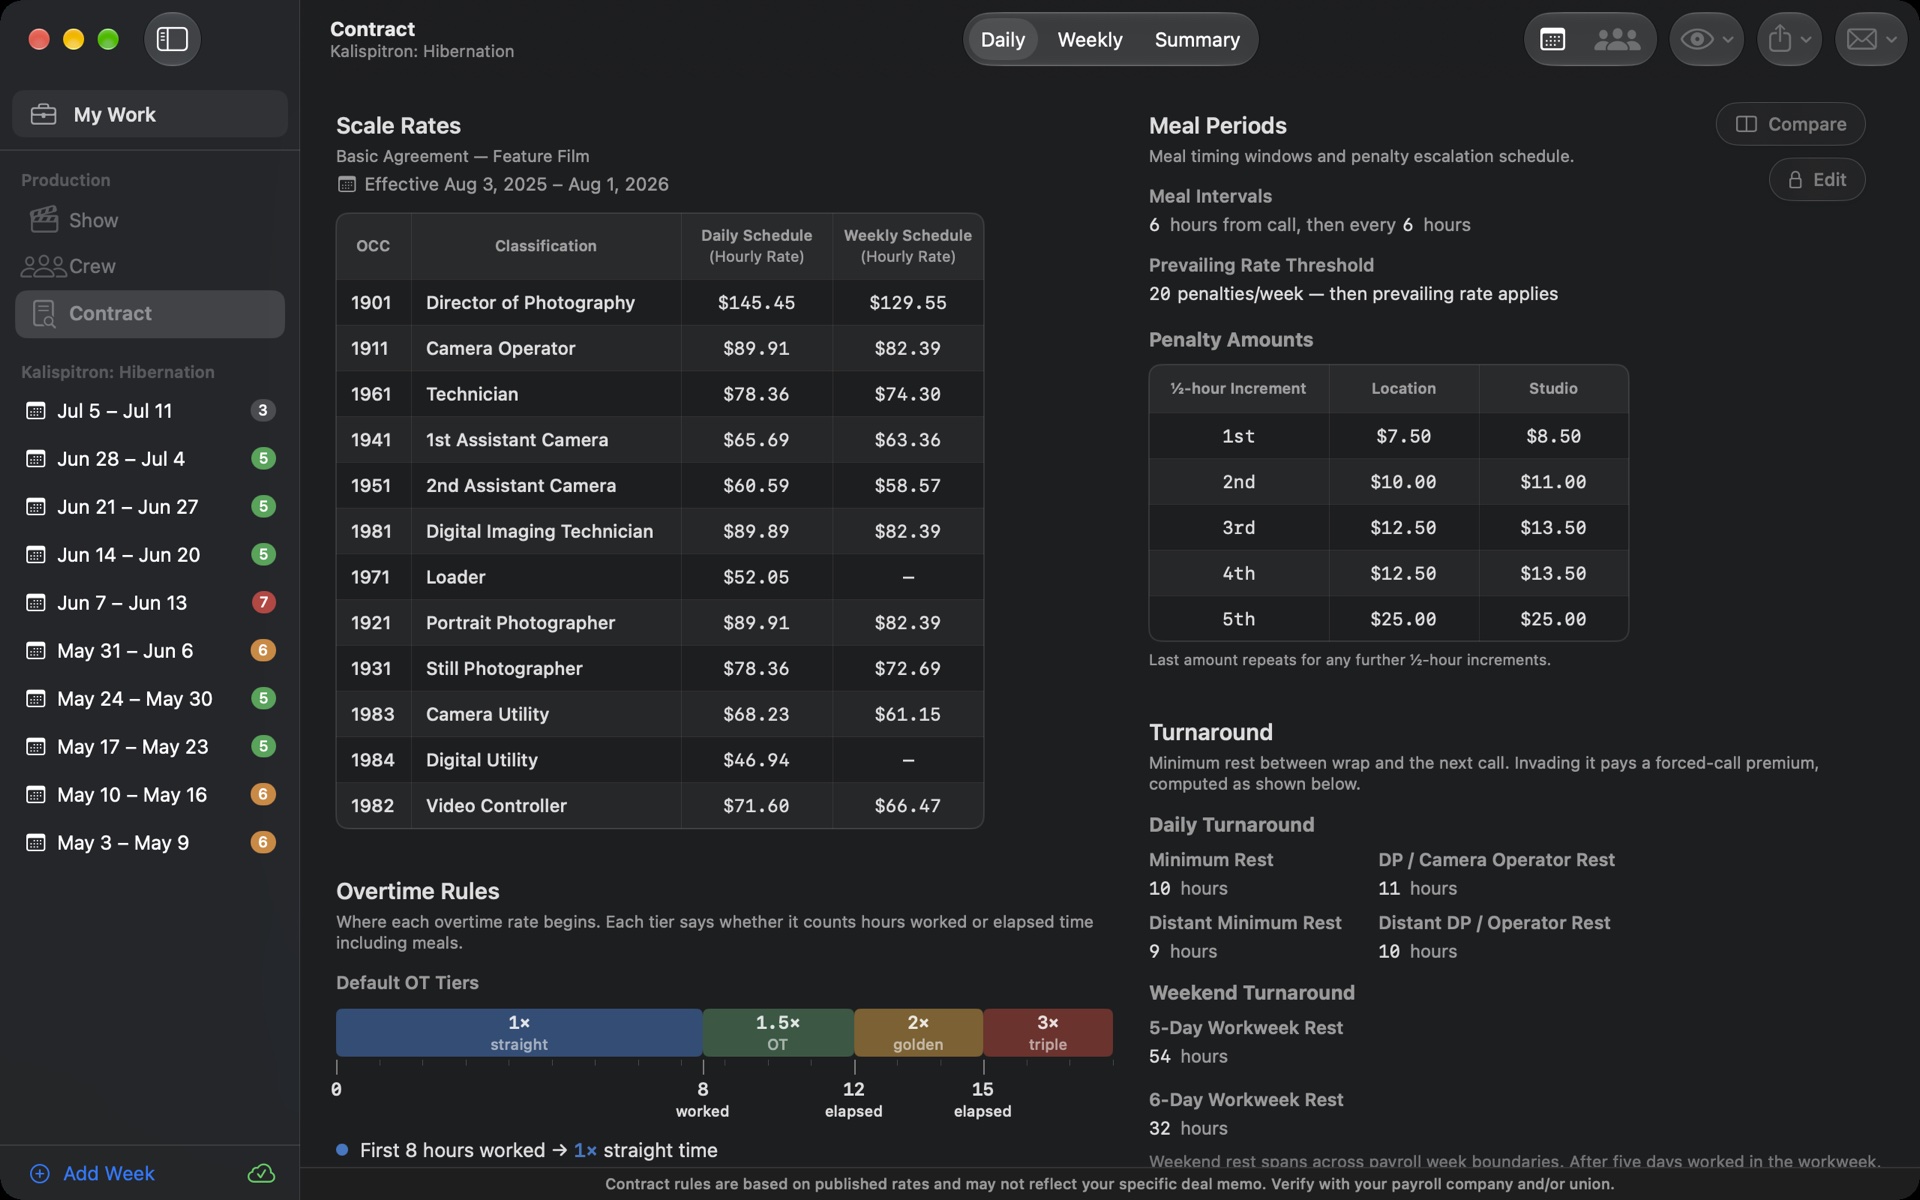Image resolution: width=1920 pixels, height=1200 pixels.
Task: Open the May 24 – May 30 week
Action: point(150,698)
